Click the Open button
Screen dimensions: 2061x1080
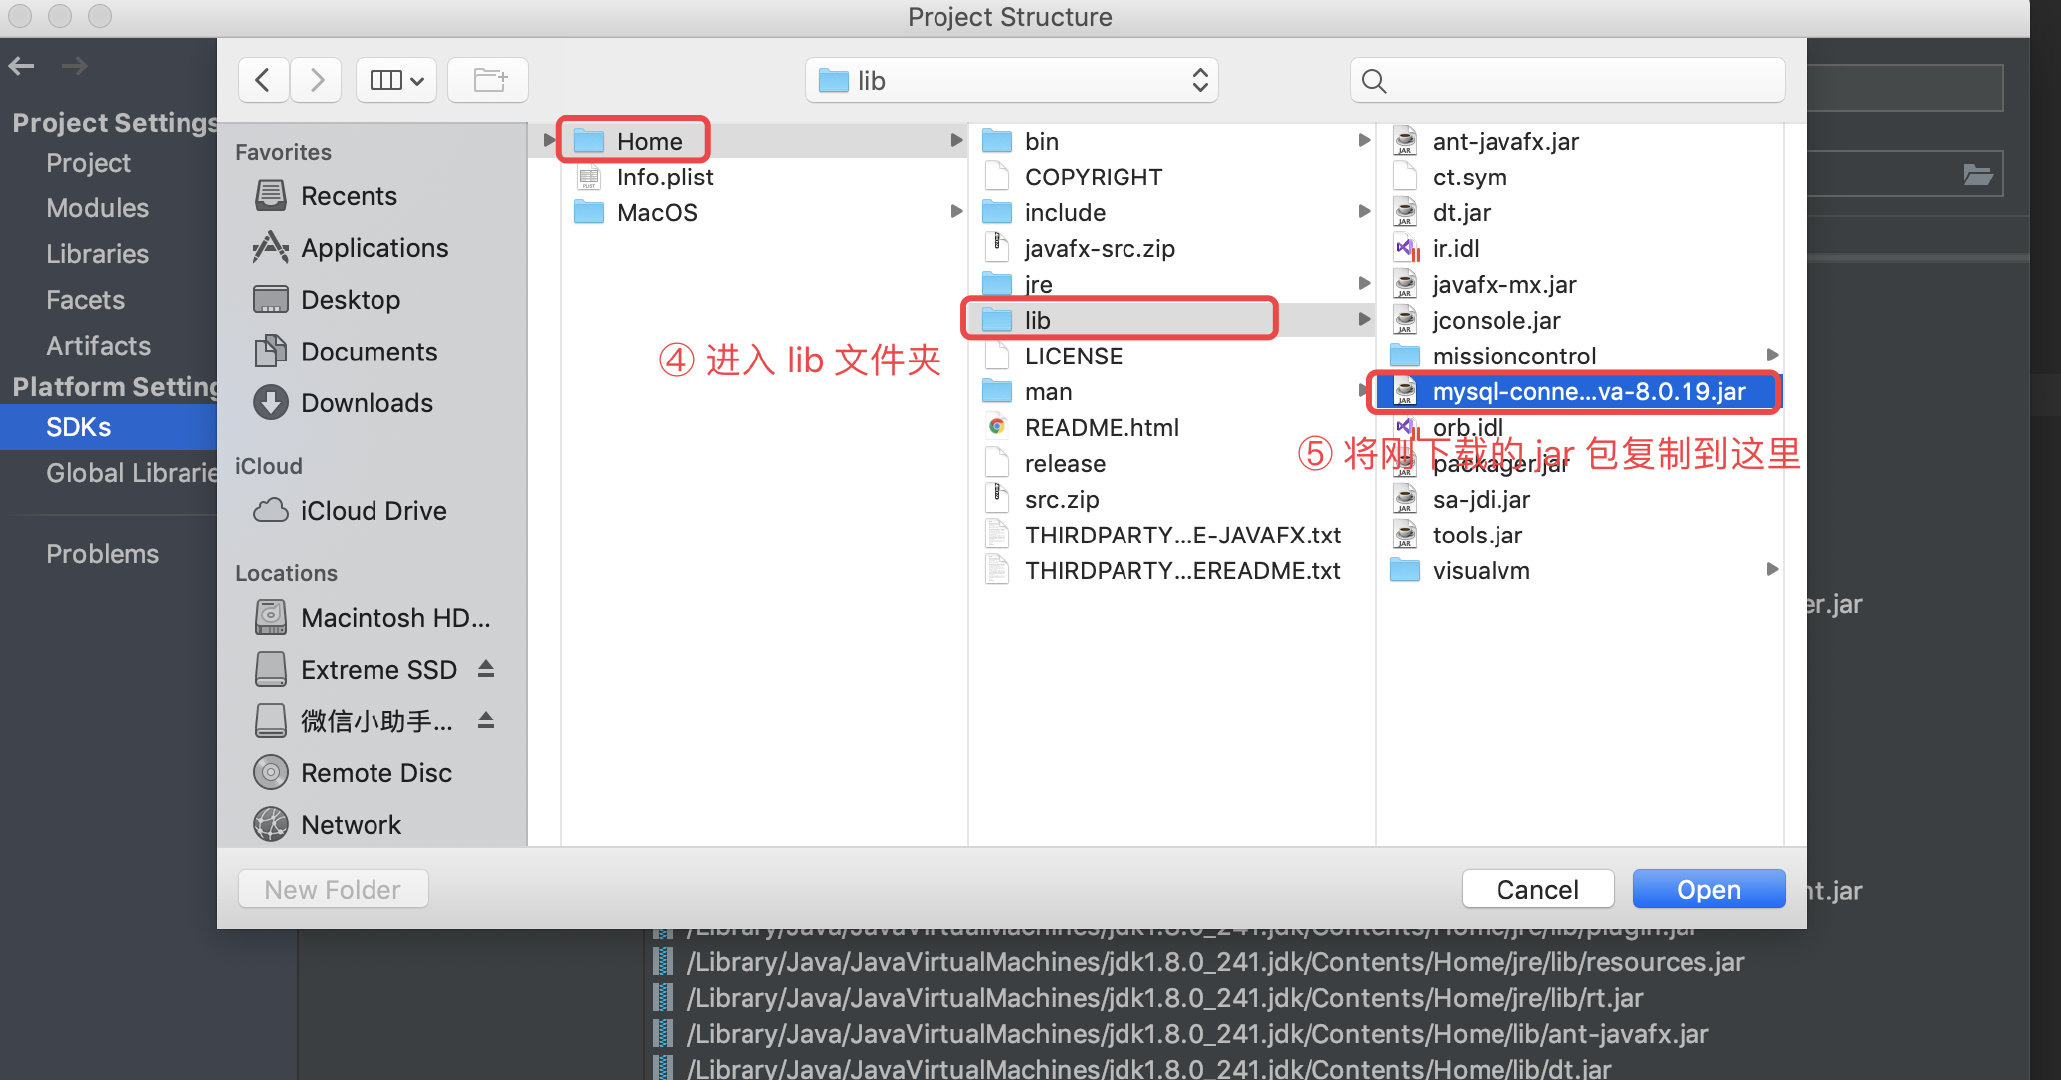(1708, 889)
